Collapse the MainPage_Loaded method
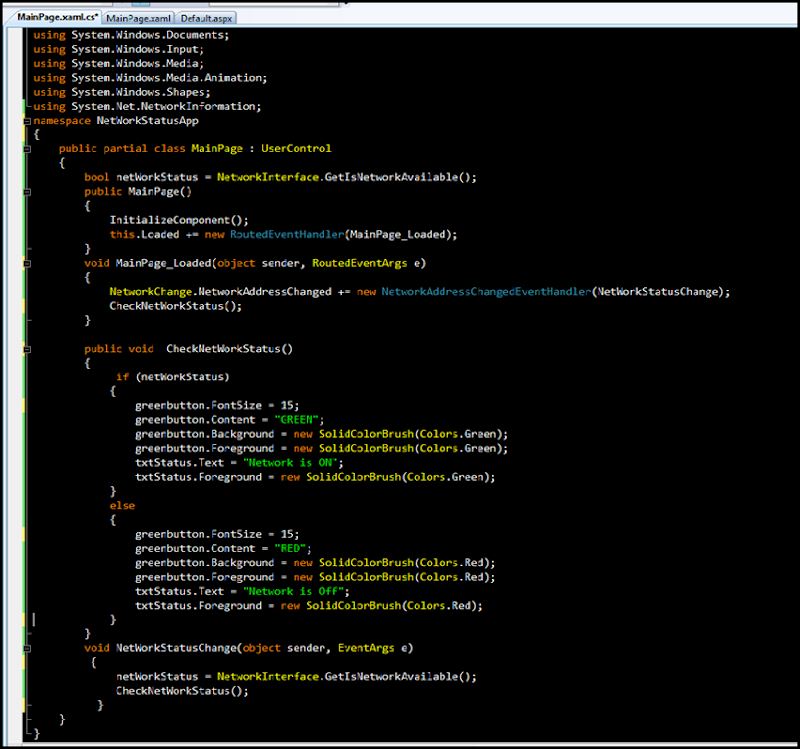The height and width of the screenshot is (749, 800). point(28,263)
